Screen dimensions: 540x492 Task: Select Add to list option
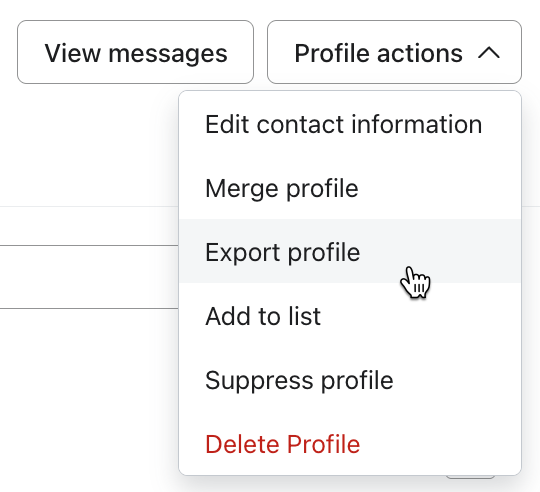pos(350,316)
